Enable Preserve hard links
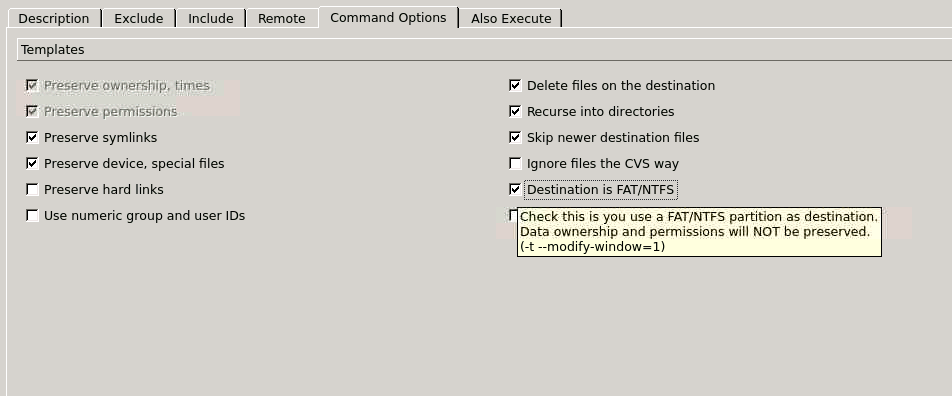 click(x=32, y=190)
